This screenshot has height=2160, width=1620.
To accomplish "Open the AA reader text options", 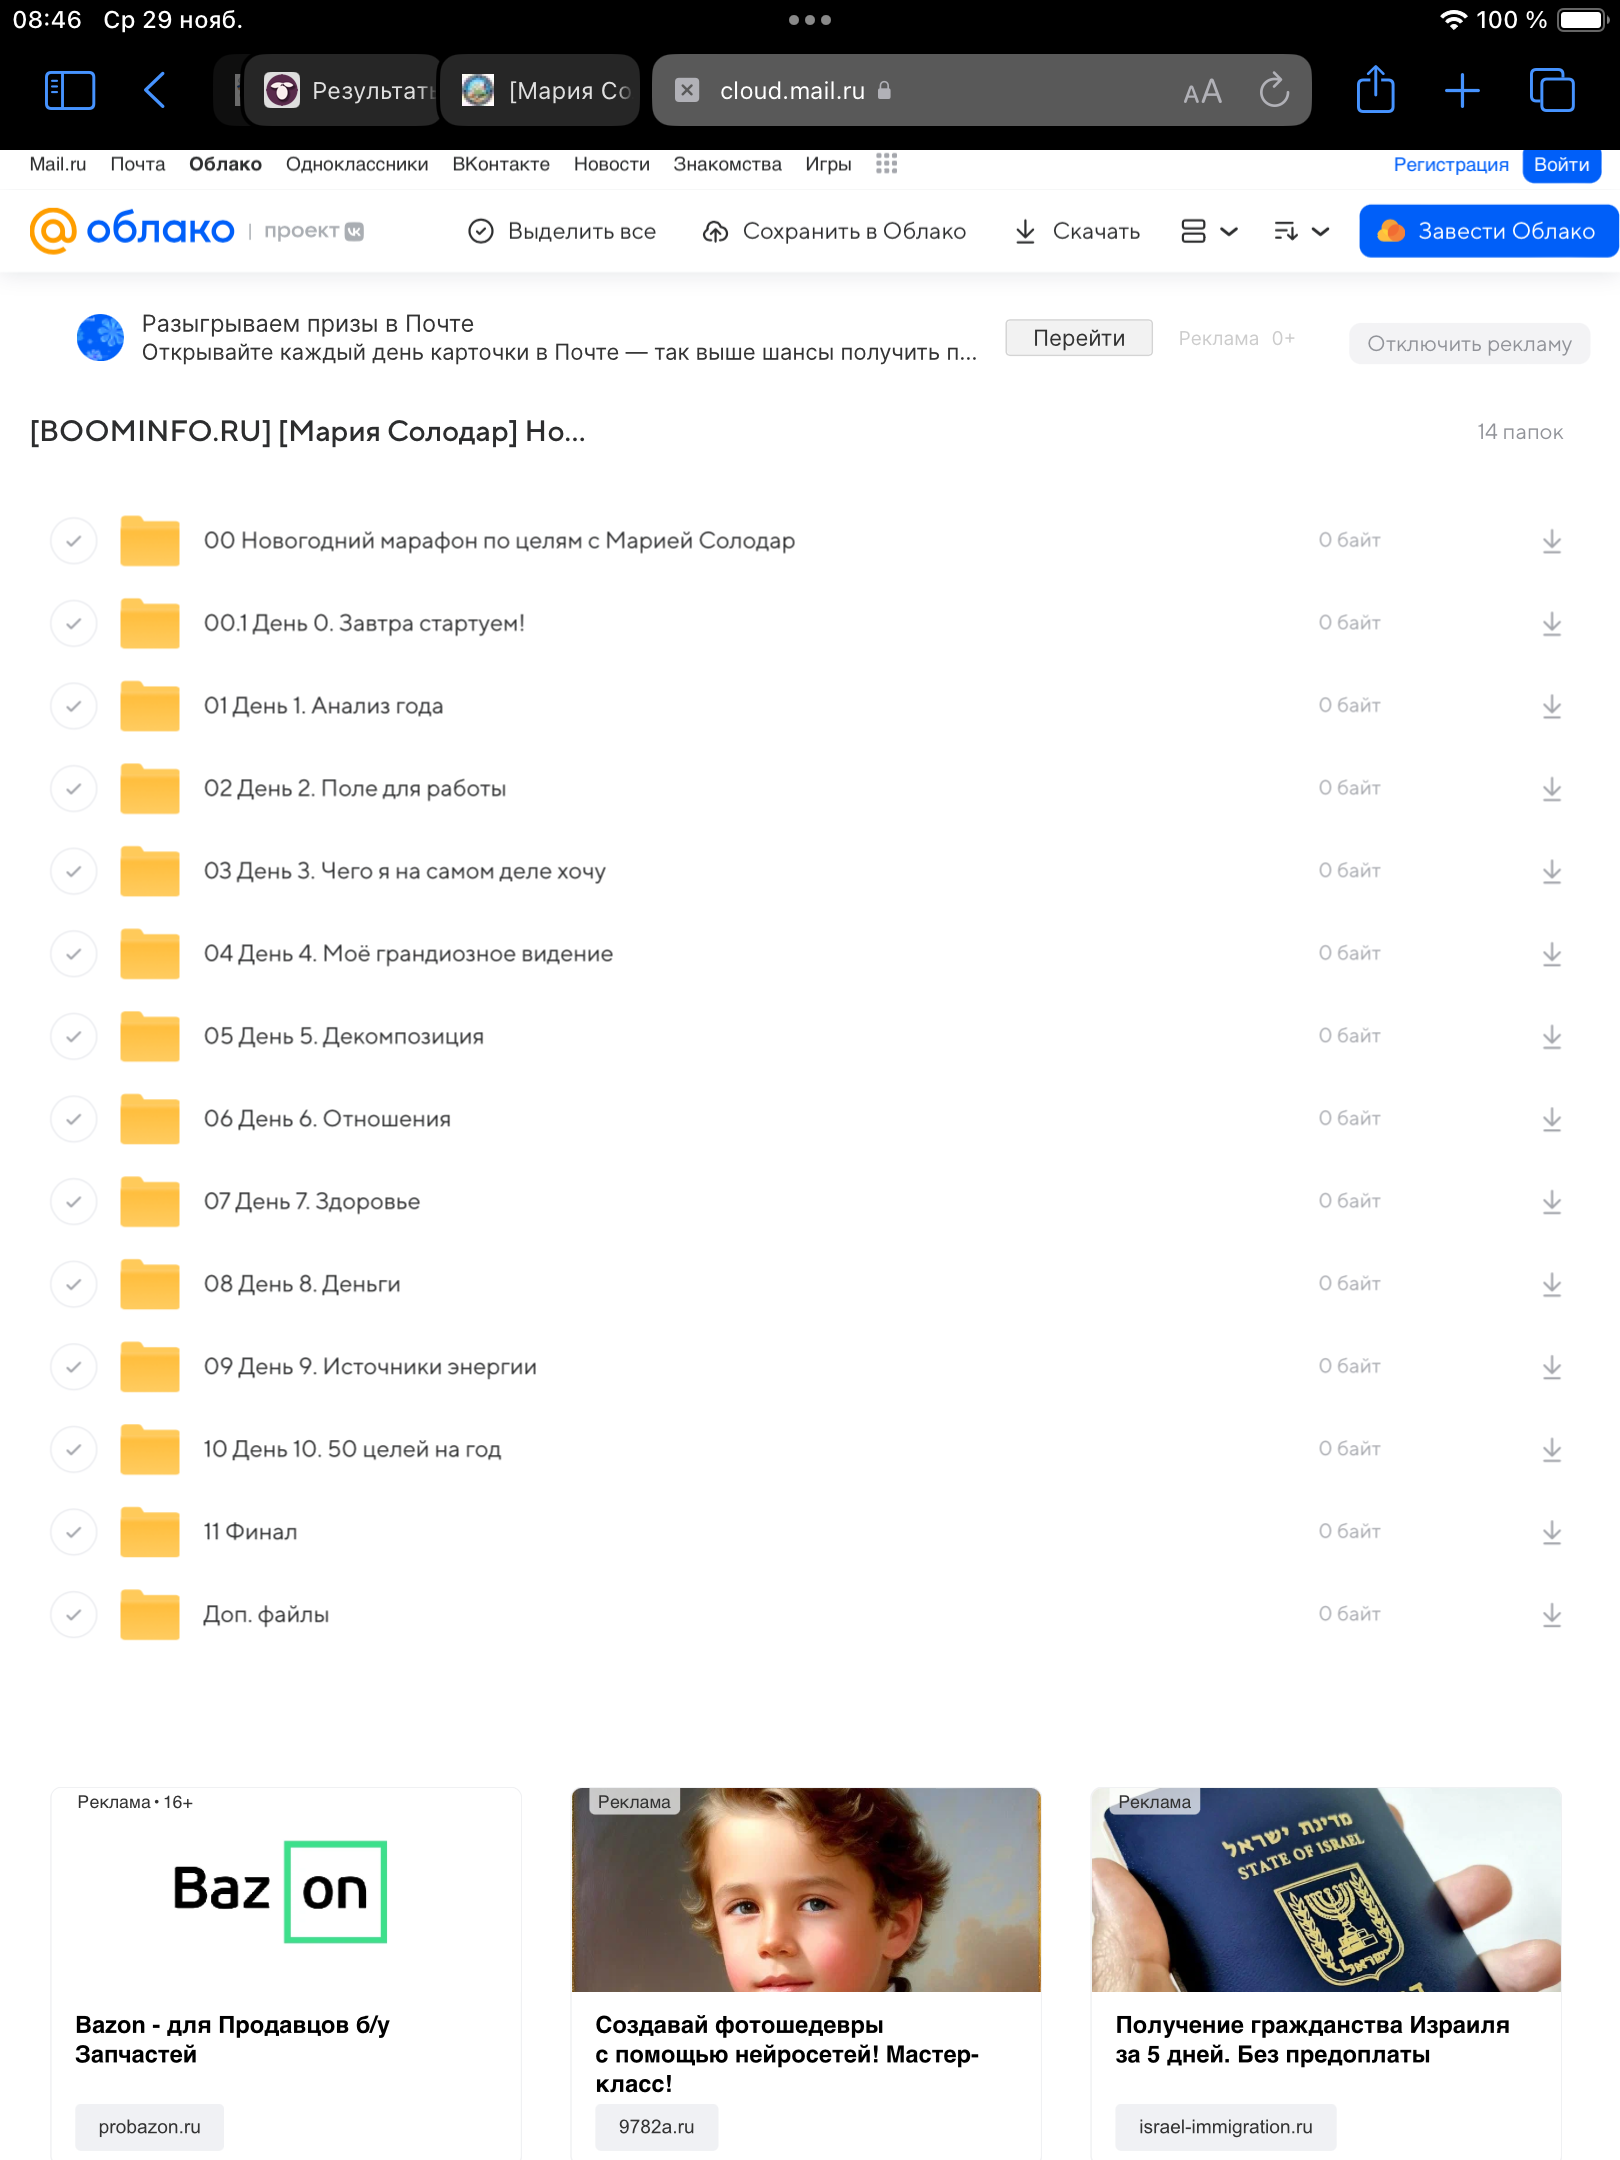I will coord(1202,91).
